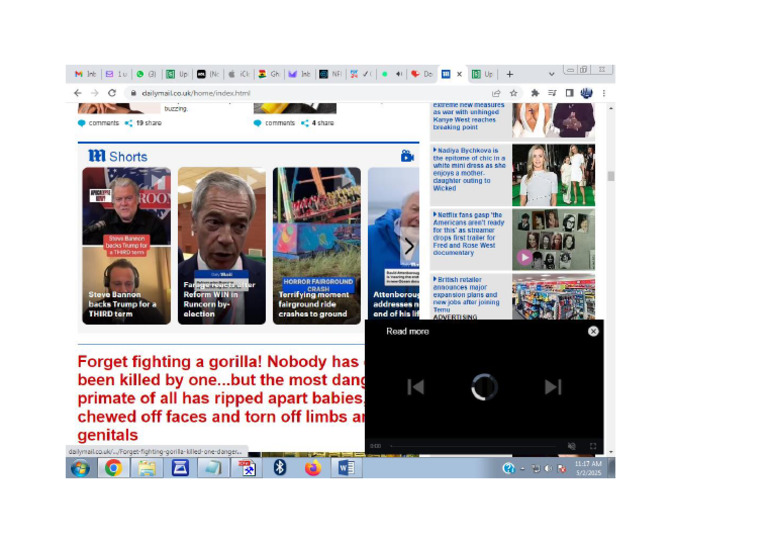Viewport: 768px width, 543px height.
Task: Open the scanner app on taskbar
Action: click(x=180, y=469)
